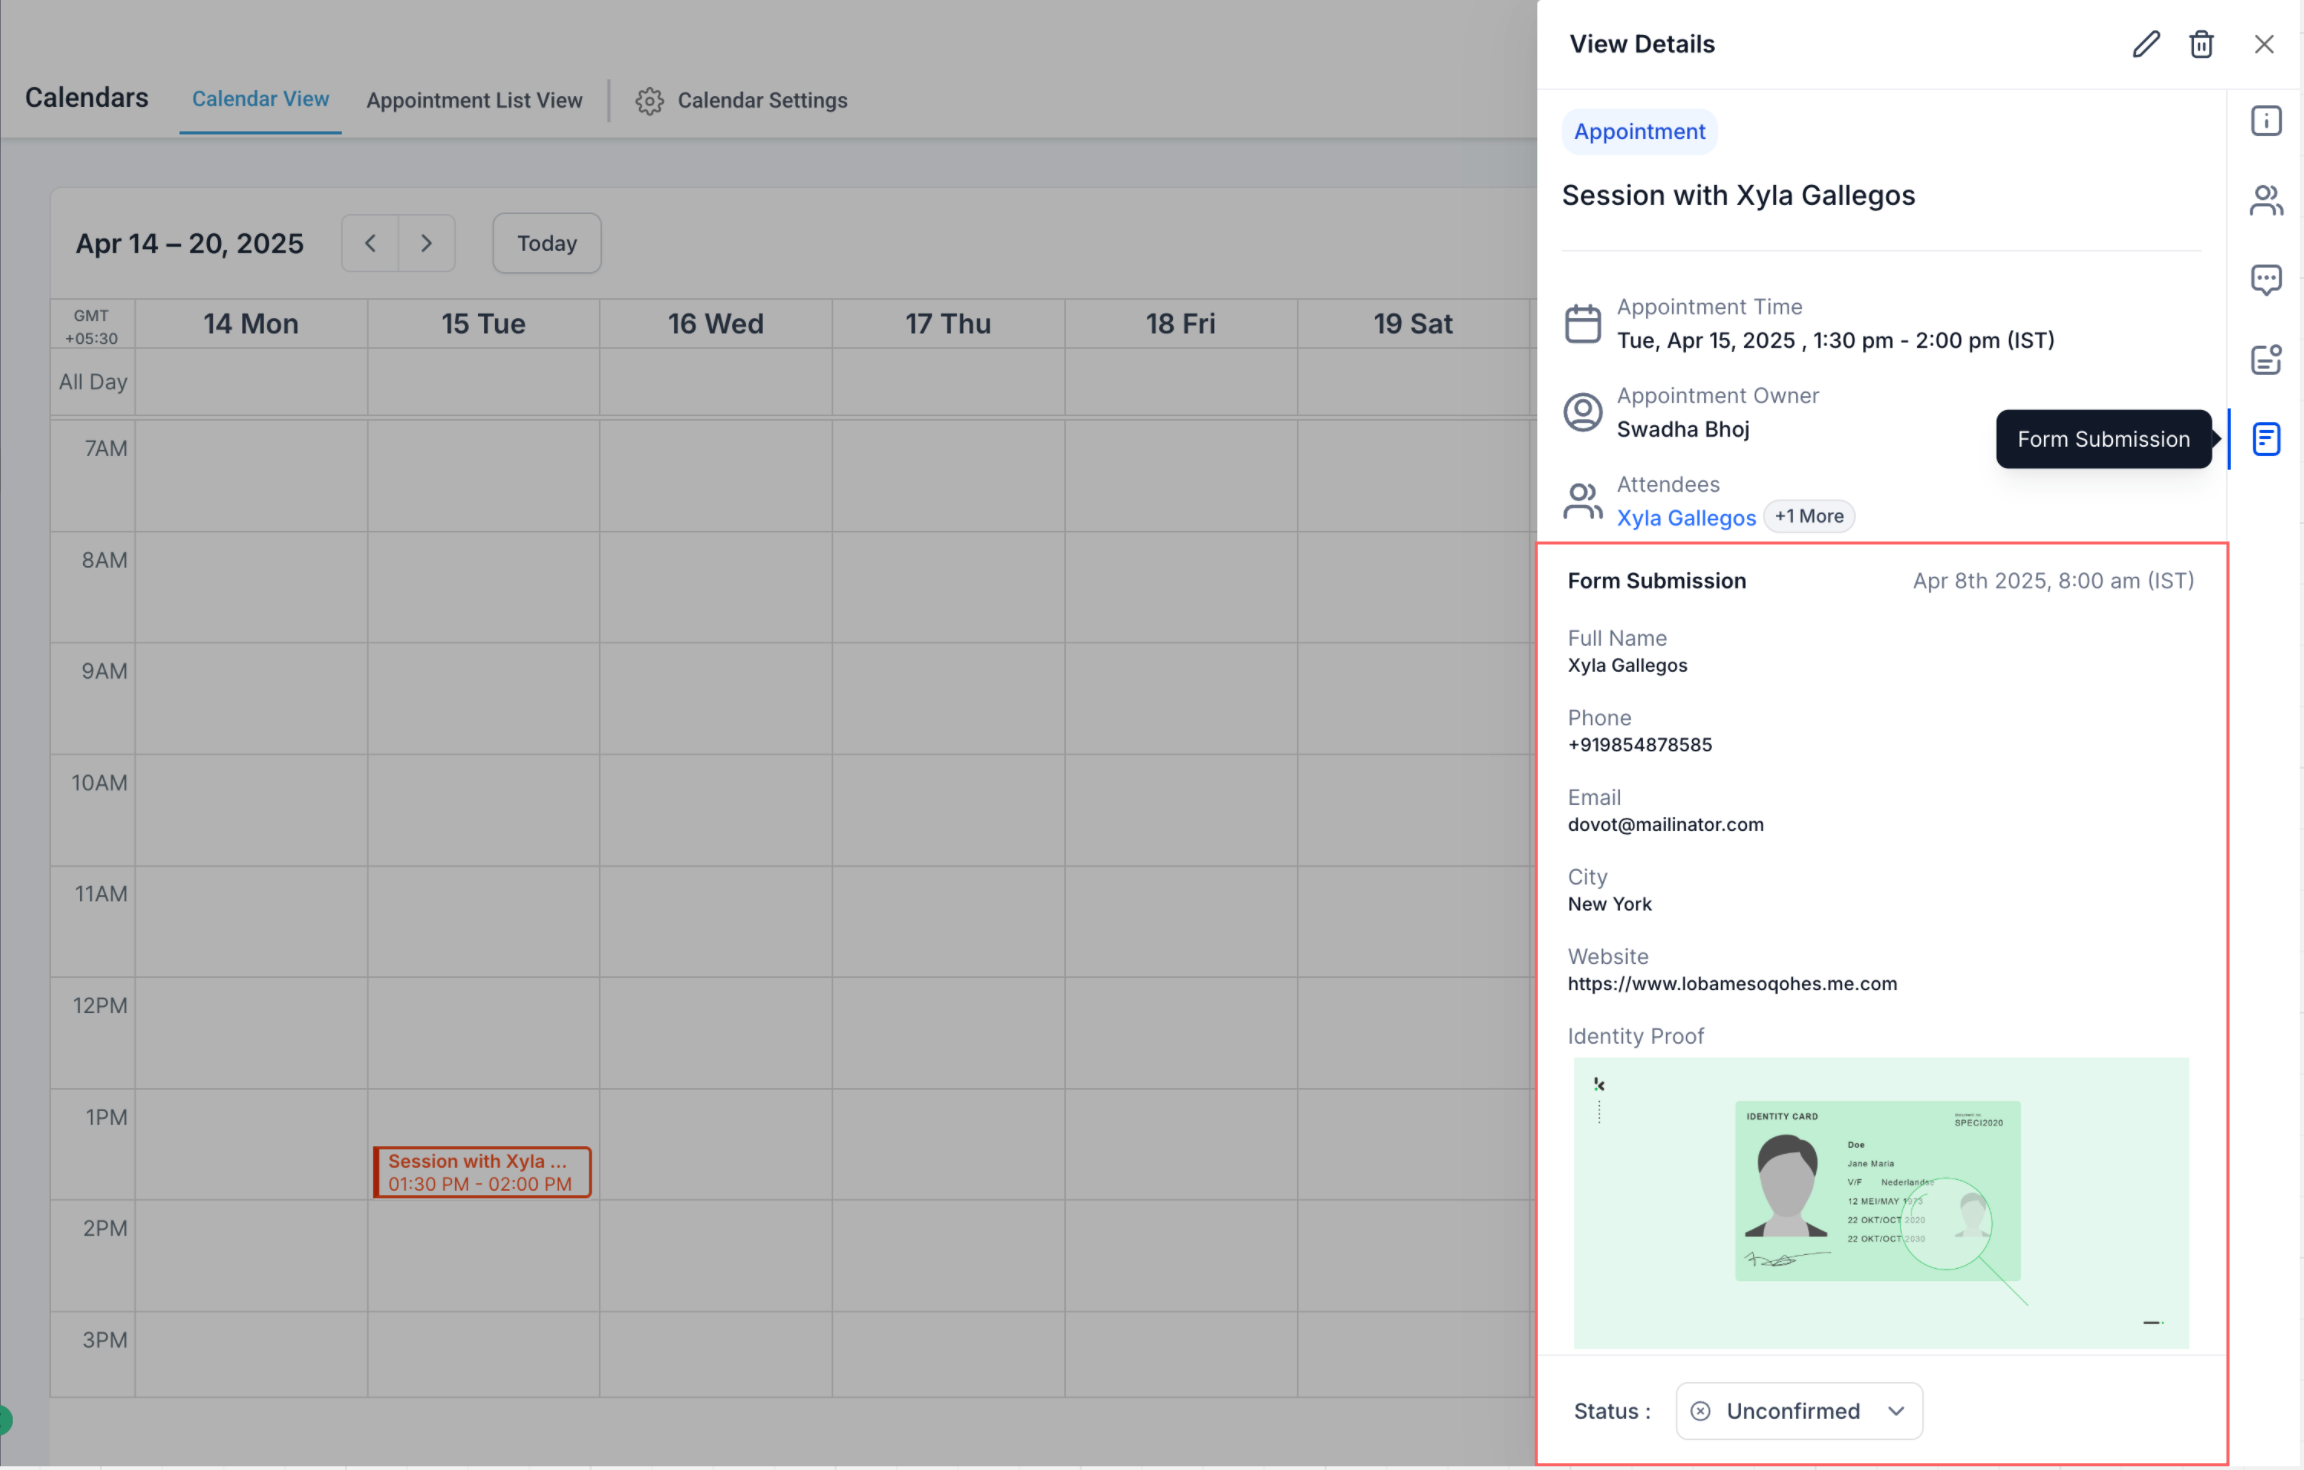
Task: Expand the Unconfirmed status dropdown
Action: click(x=1798, y=1410)
